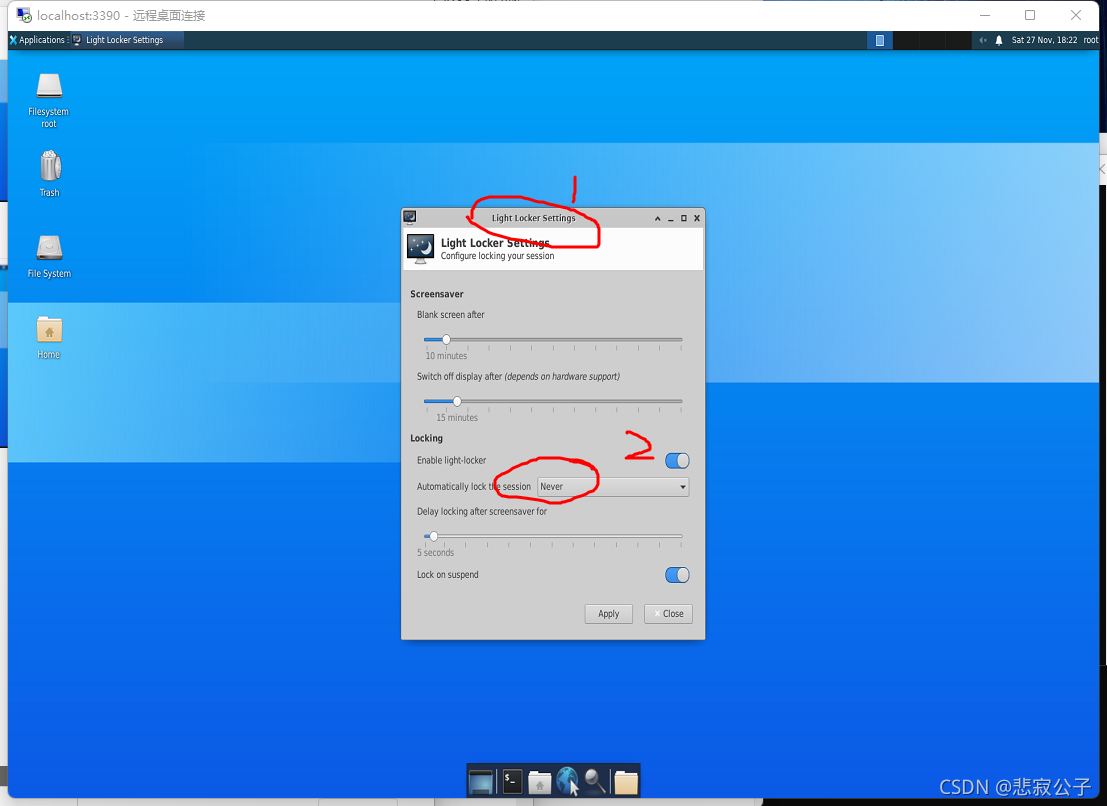Viewport: 1107px width, 806px height.
Task: Select the first workspace in switcher
Action: click(880, 40)
